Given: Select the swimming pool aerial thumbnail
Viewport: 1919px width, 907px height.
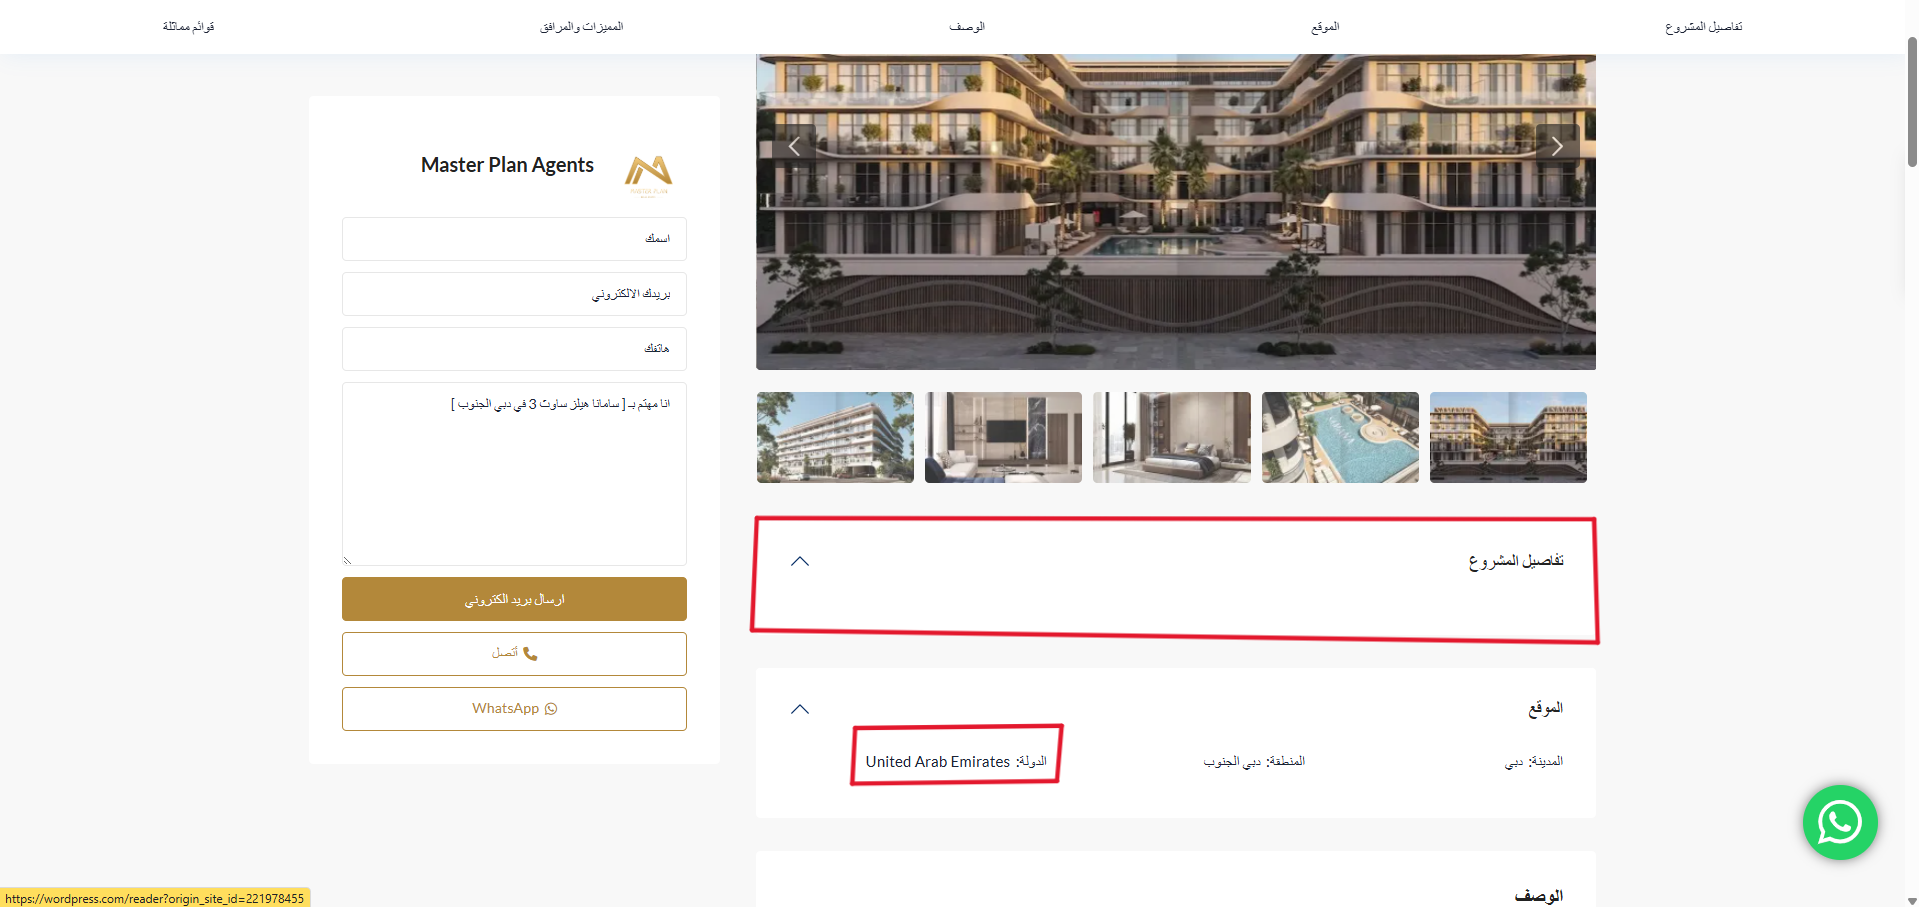Looking at the screenshot, I should pos(1340,437).
